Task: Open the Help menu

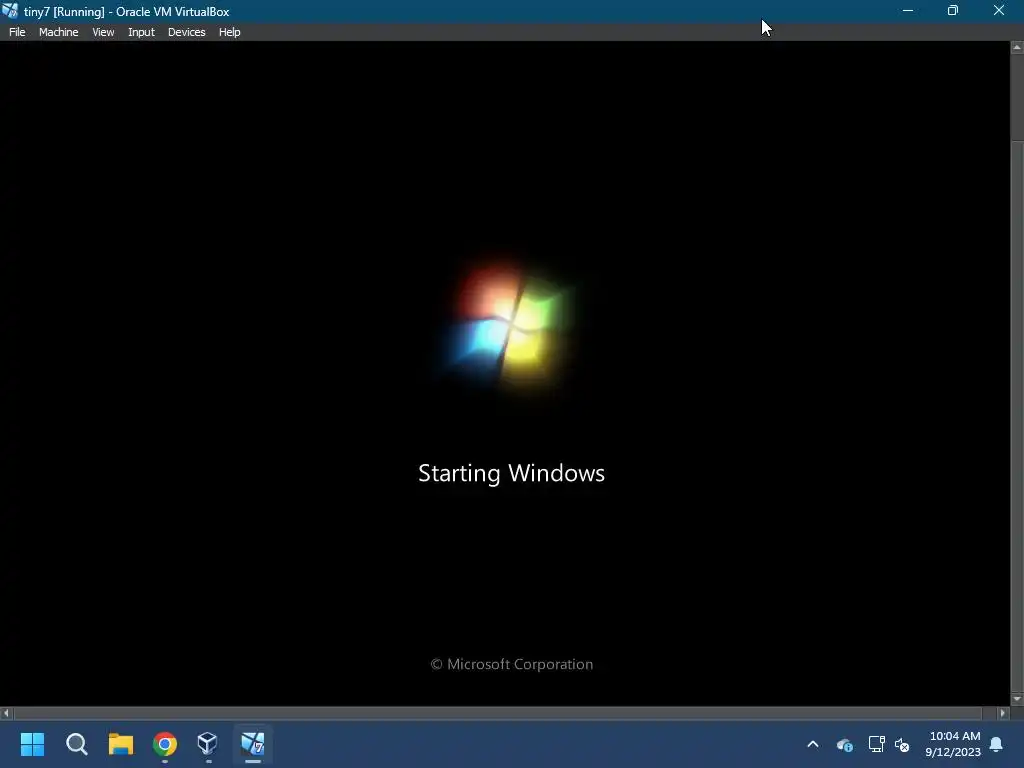Action: [229, 32]
